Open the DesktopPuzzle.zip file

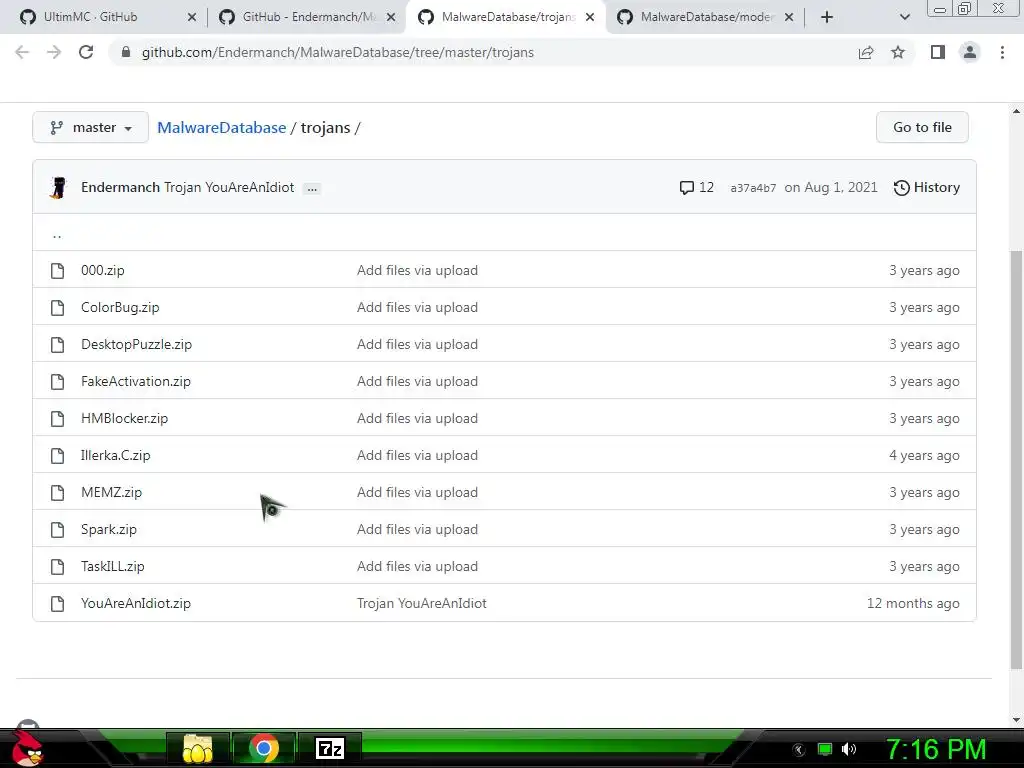tap(136, 344)
